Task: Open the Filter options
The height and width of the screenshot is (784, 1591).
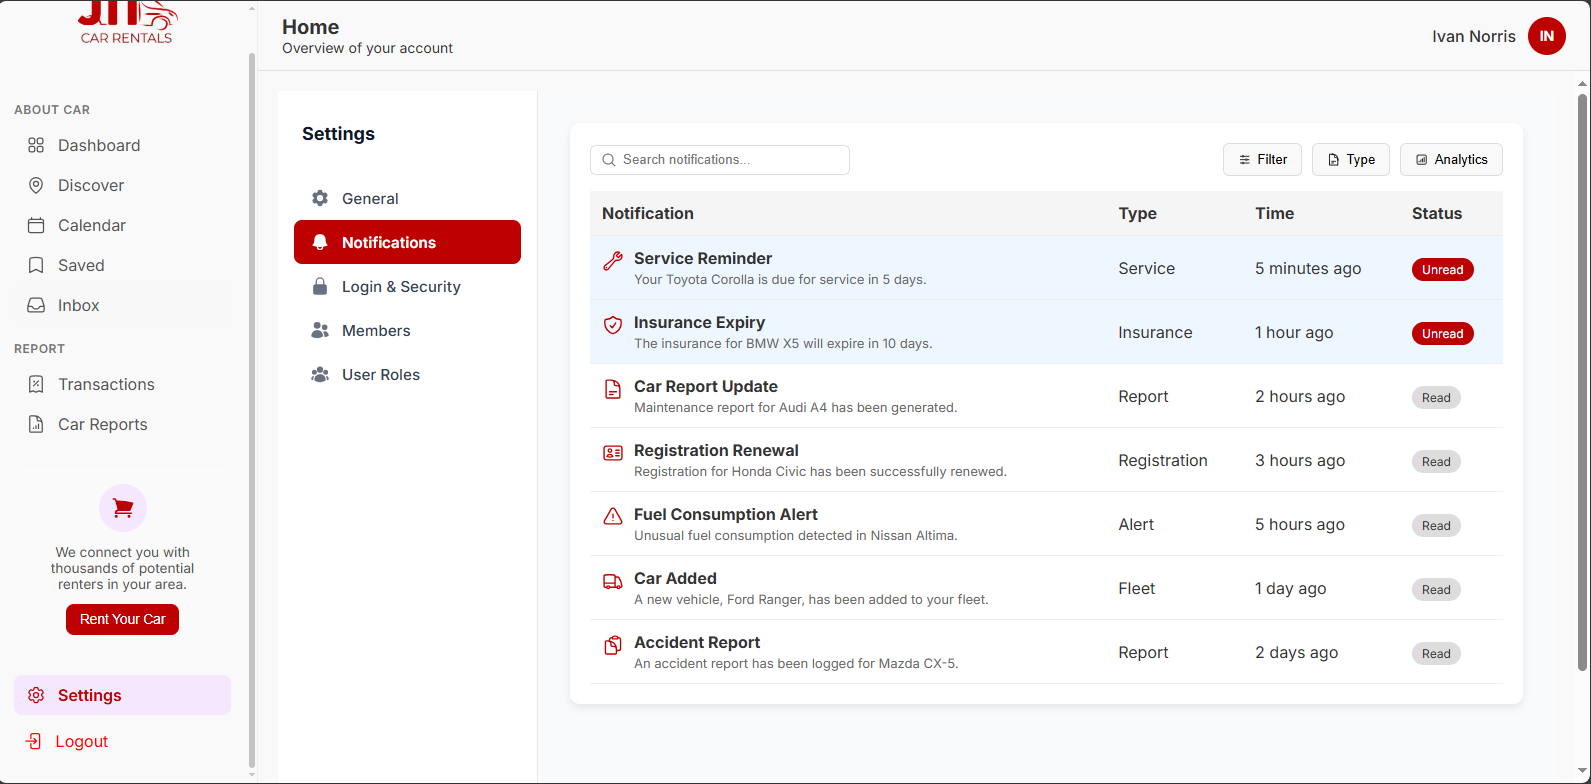Action: pos(1262,159)
